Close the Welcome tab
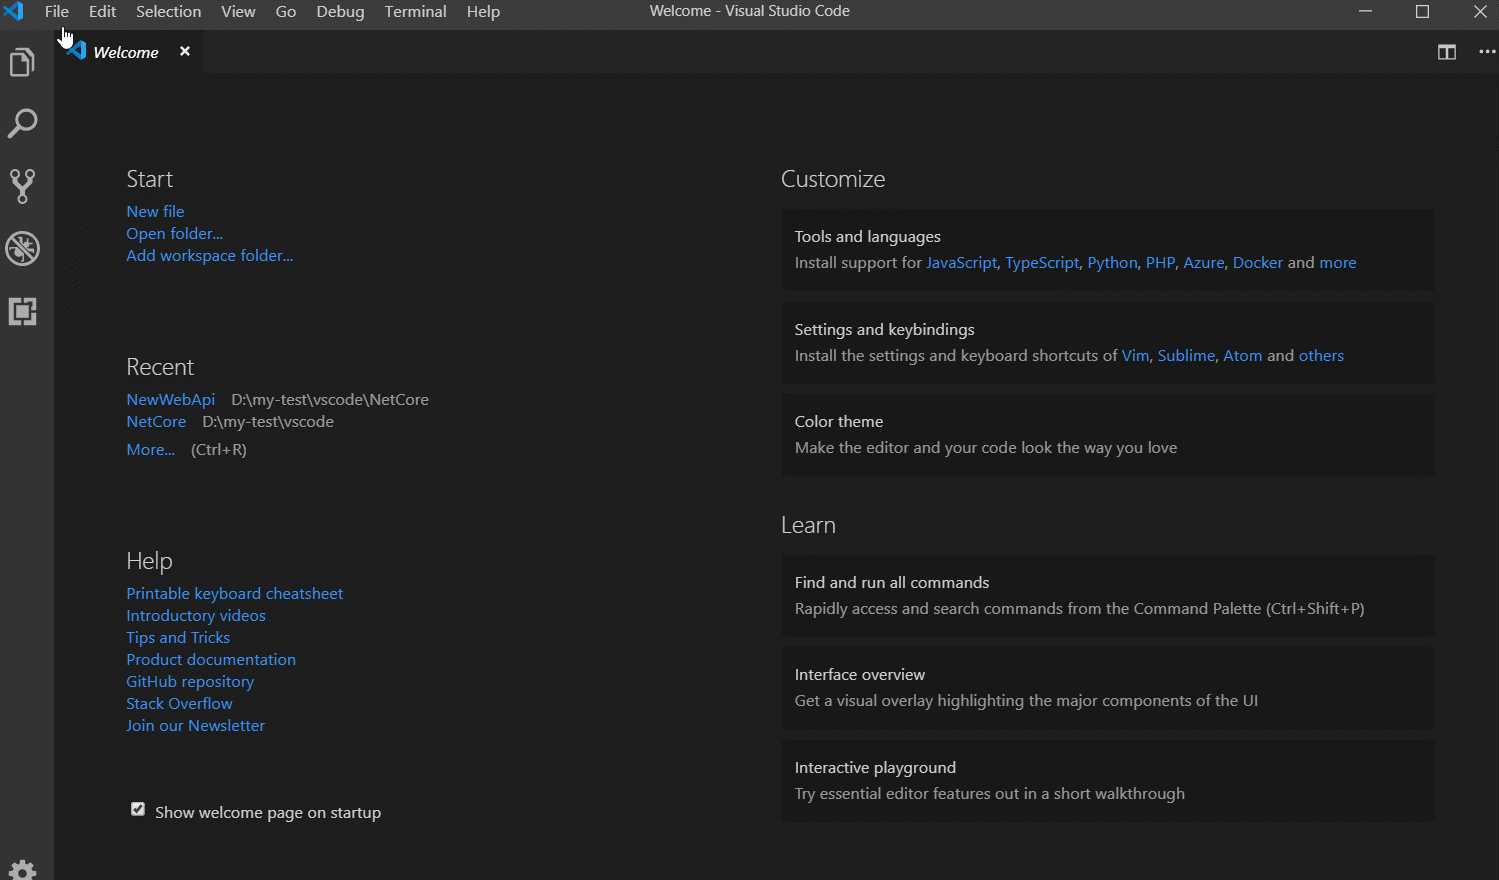The width and height of the screenshot is (1499, 880). [185, 51]
